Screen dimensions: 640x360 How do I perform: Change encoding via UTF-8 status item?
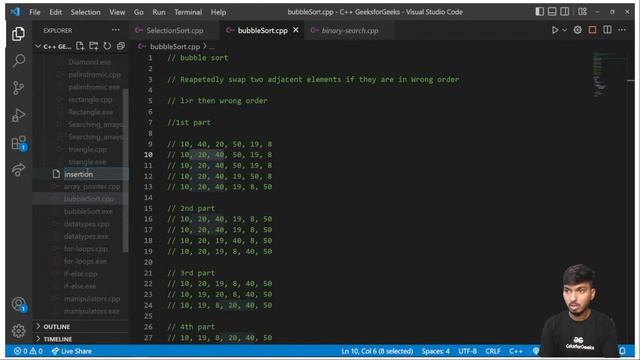(467, 351)
